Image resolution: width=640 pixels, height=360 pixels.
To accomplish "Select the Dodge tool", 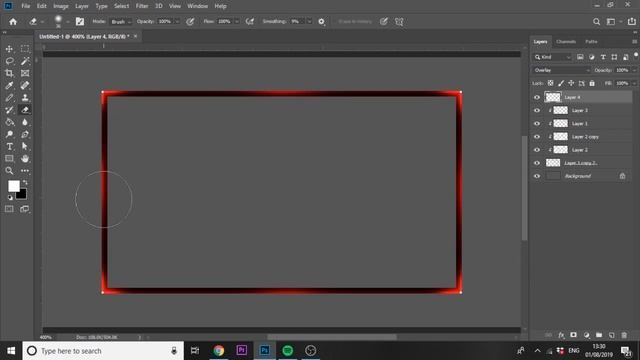I will [9, 134].
